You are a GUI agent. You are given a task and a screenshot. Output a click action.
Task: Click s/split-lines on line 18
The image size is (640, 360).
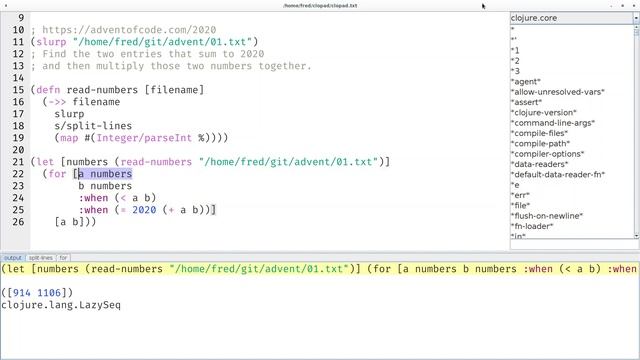click(x=93, y=126)
